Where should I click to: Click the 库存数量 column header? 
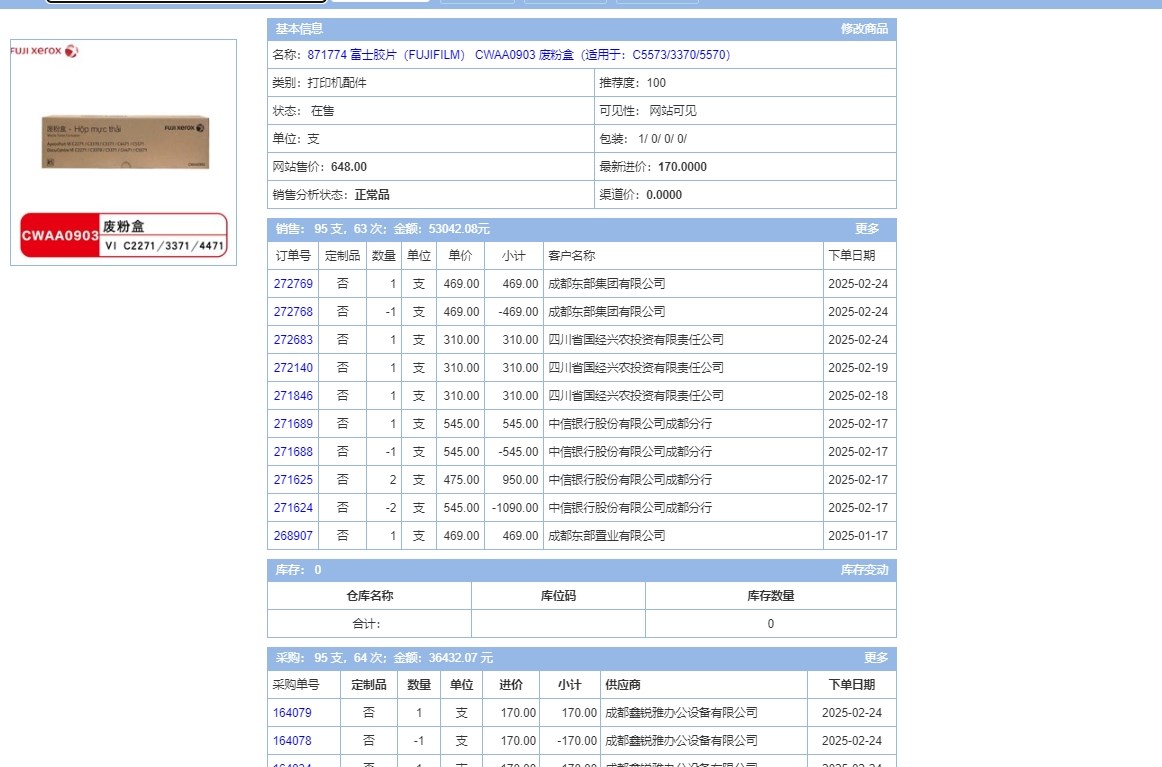[x=771, y=596]
